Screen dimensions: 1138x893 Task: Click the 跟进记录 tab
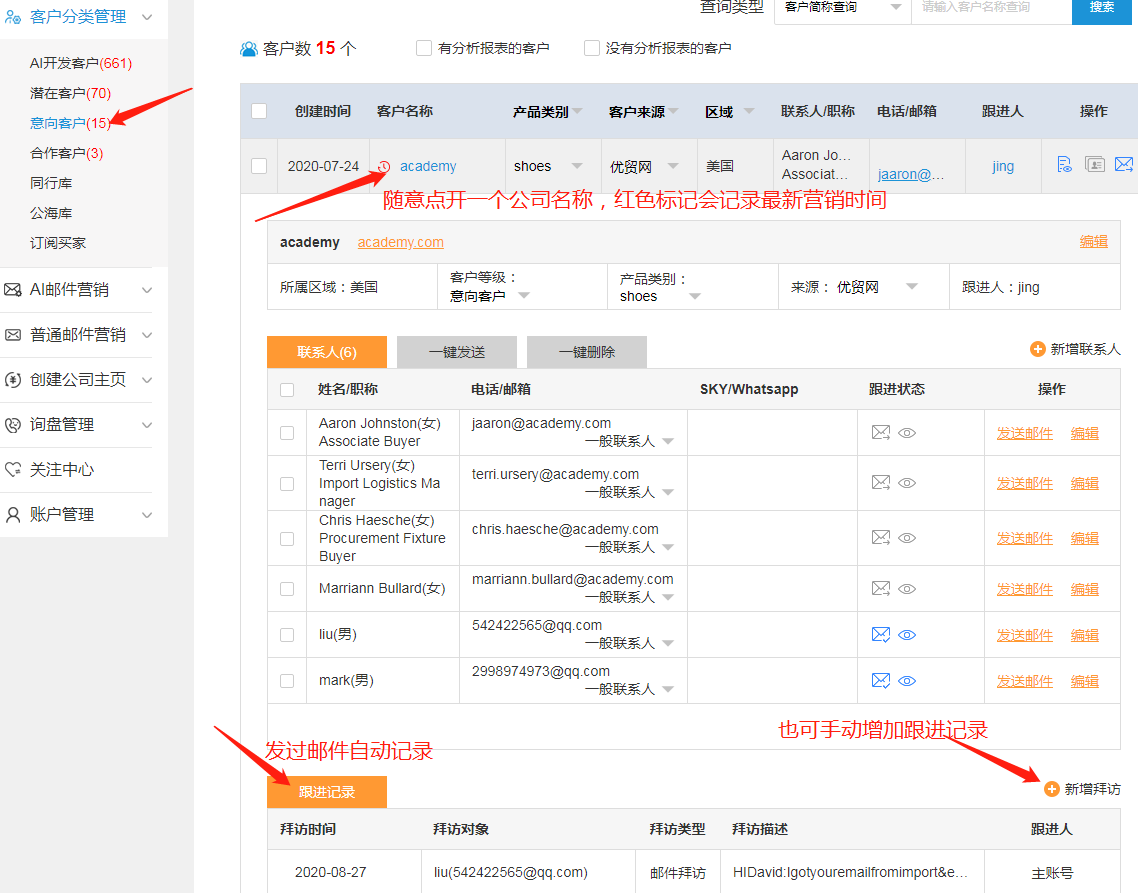[327, 792]
